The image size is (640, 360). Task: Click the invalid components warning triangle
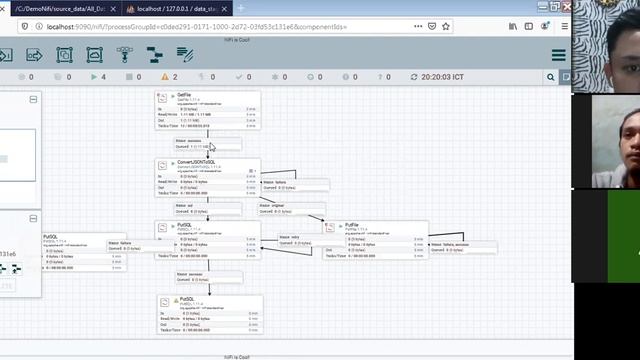coord(164,77)
